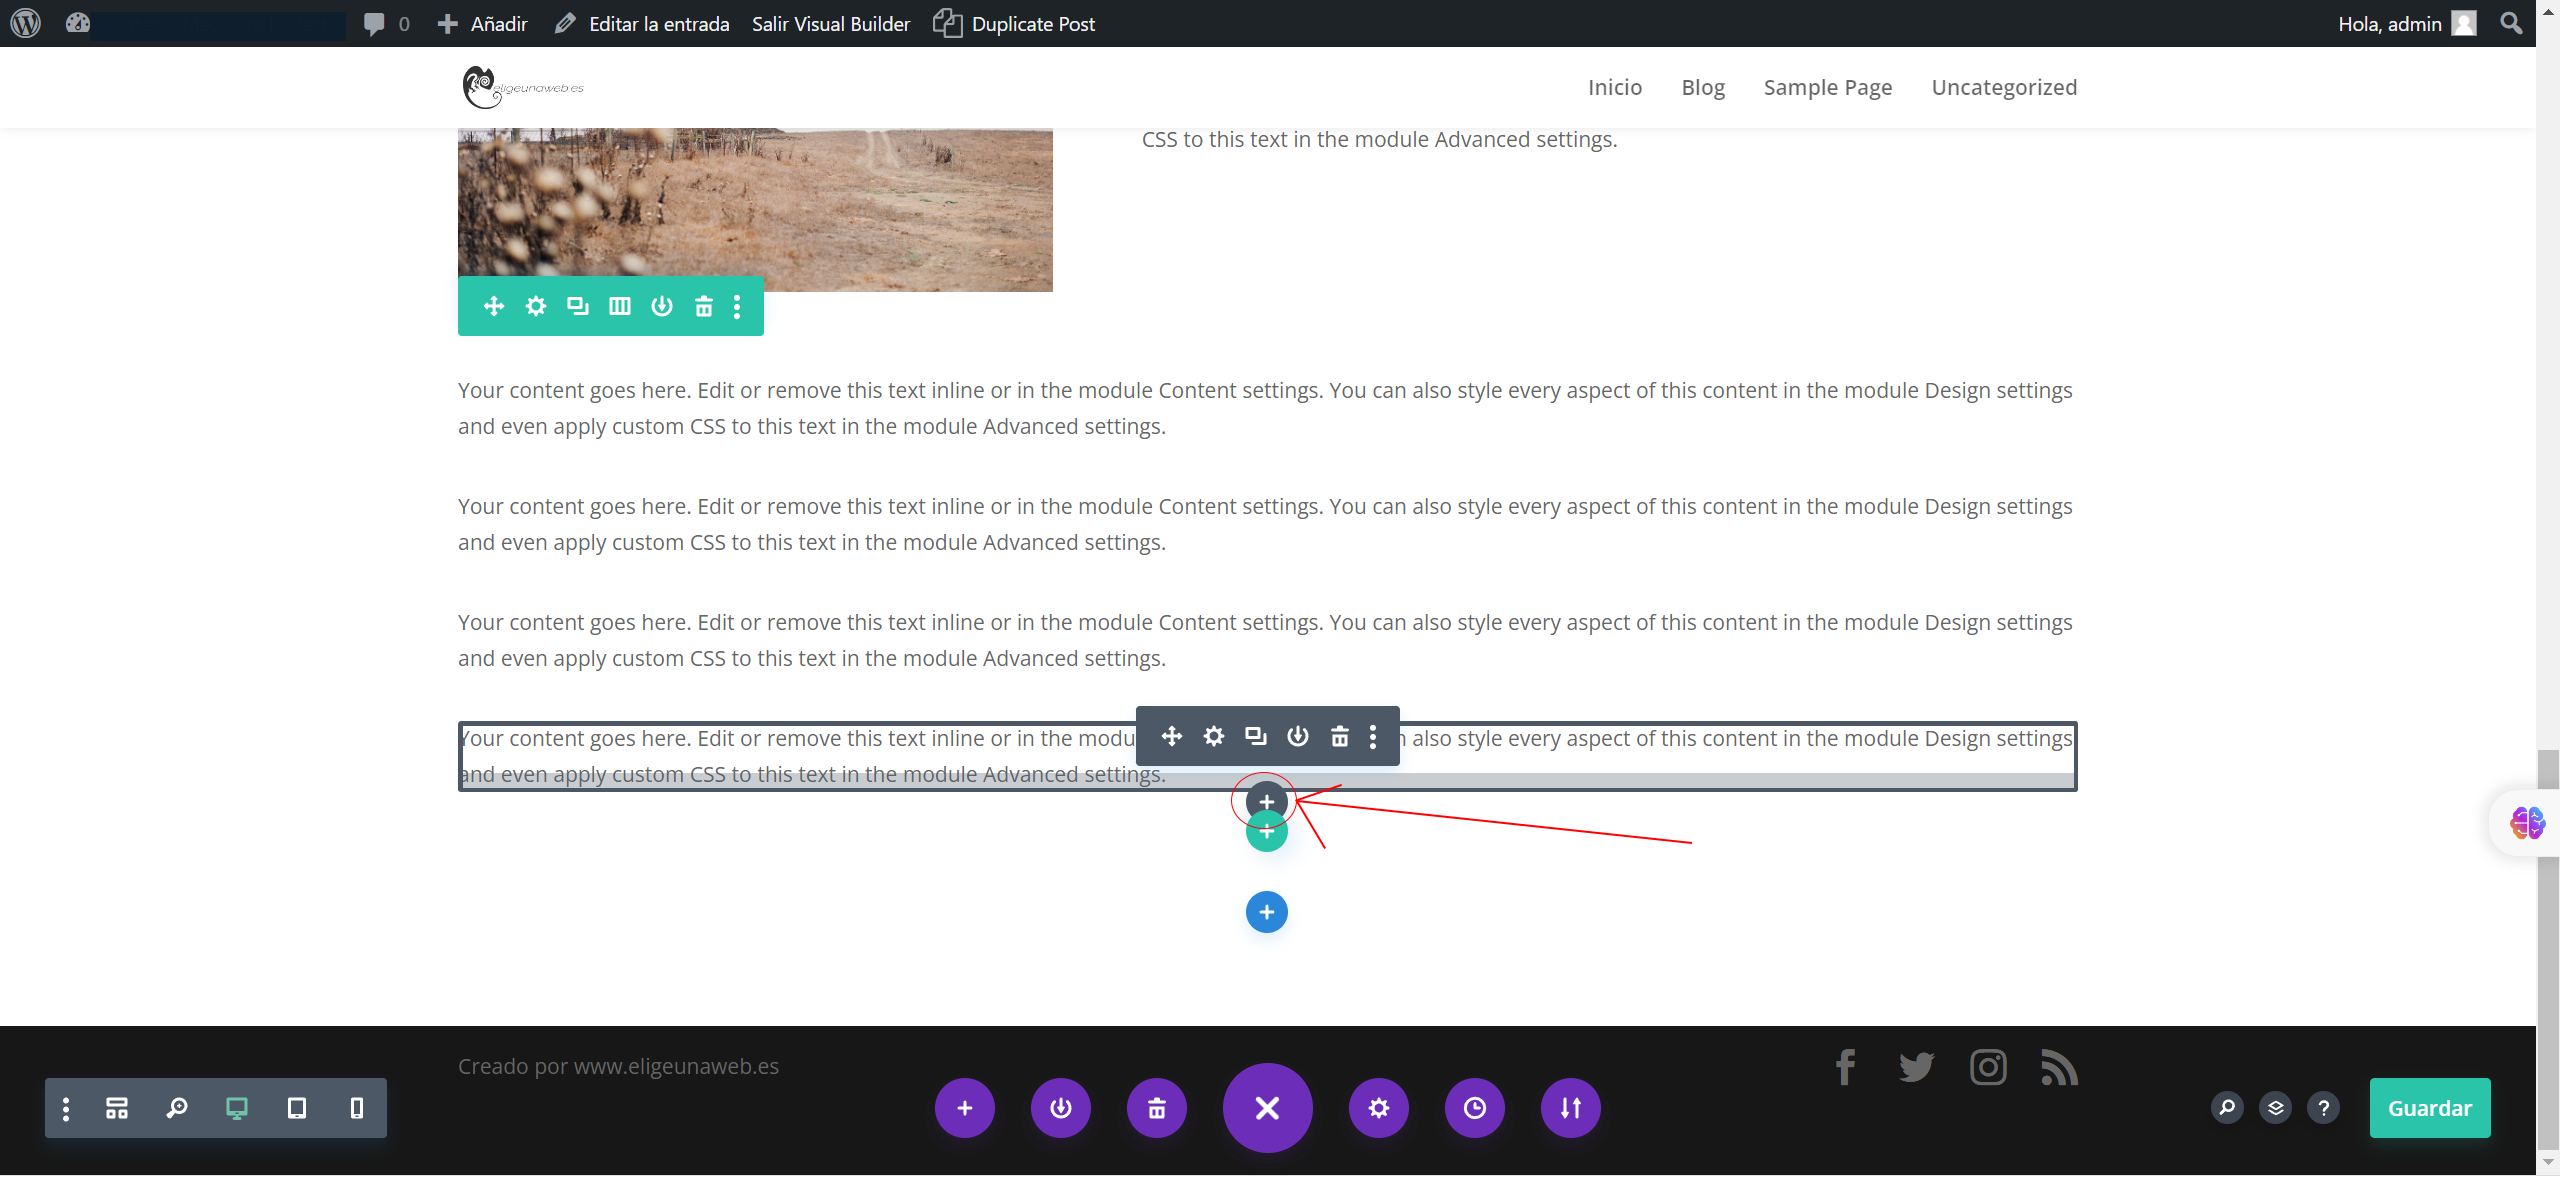
Task: Expand builder settings bar dots menu
Action: (x=66, y=1108)
